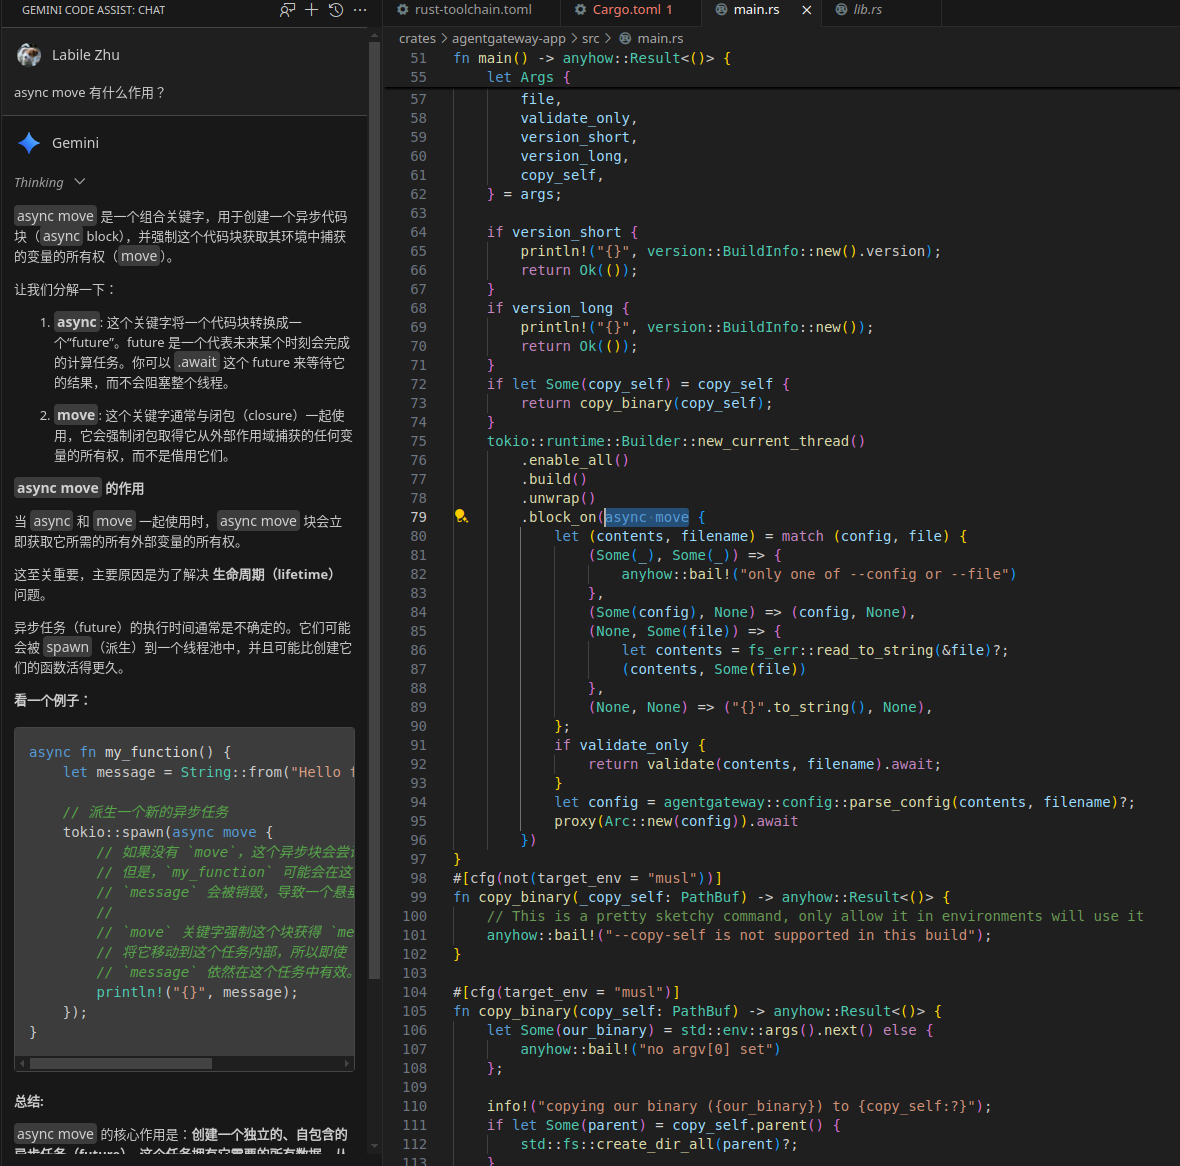The width and height of the screenshot is (1180, 1166).
Task: Open chat history clock icon
Action: pos(336,10)
